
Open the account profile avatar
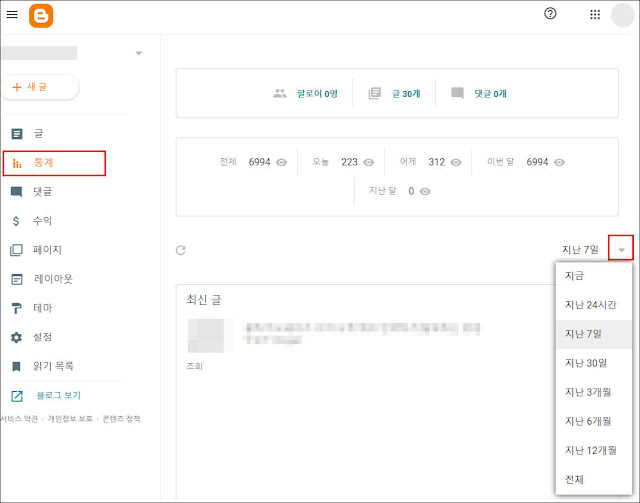click(x=622, y=15)
